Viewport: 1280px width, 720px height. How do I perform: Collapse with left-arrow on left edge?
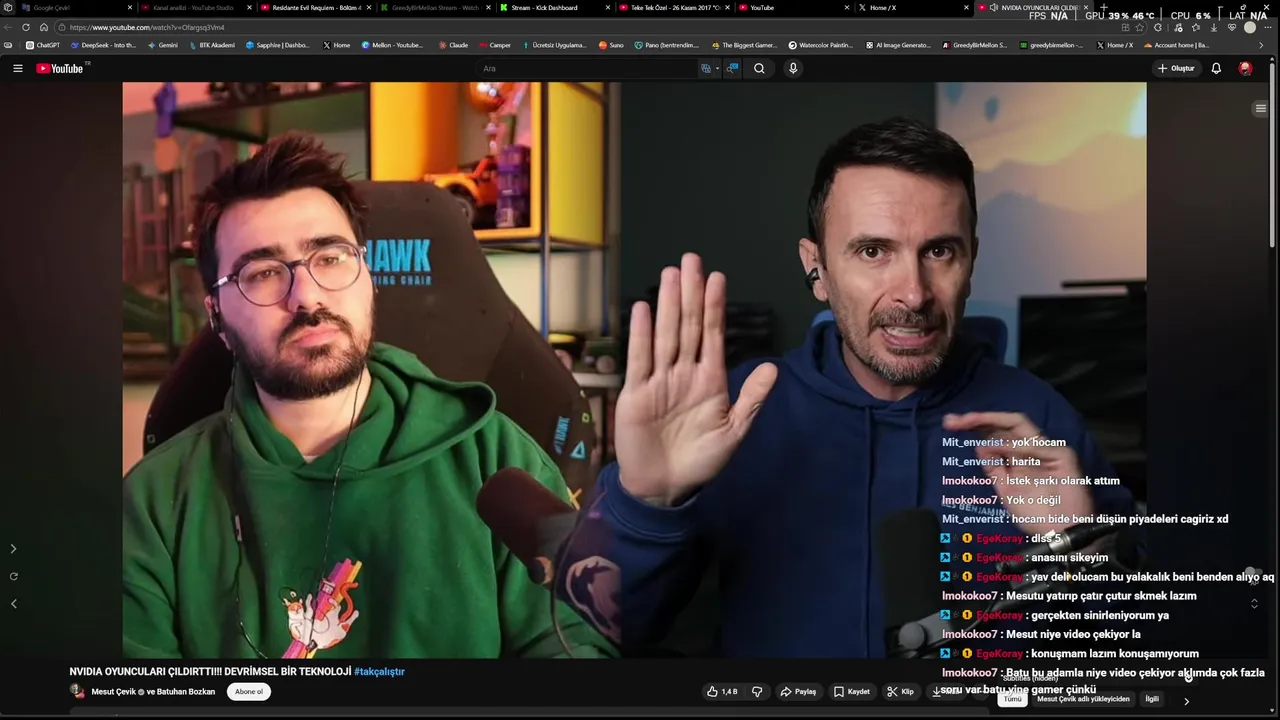[13, 603]
